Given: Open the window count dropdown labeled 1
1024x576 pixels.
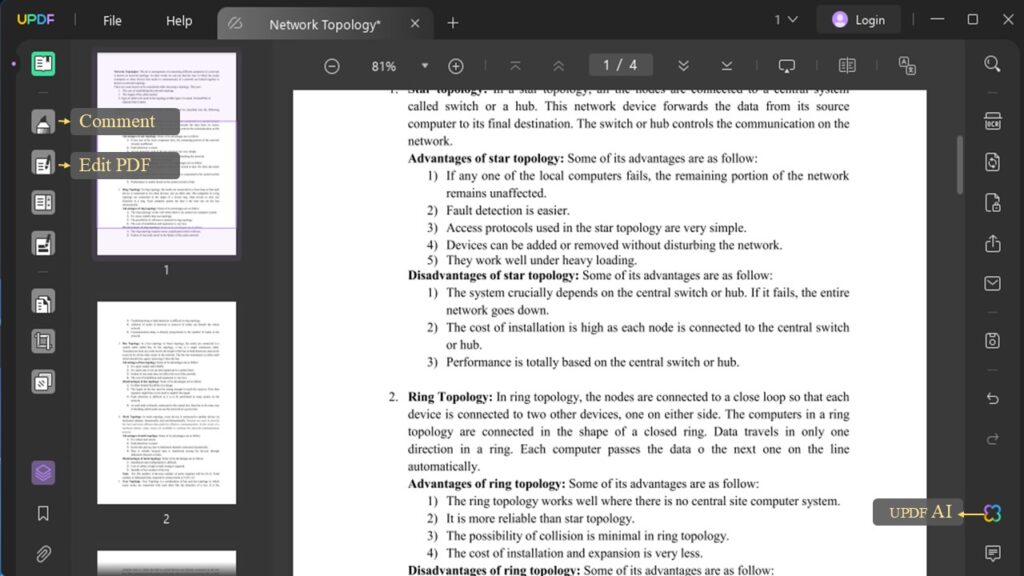Looking at the screenshot, I should pos(786,20).
